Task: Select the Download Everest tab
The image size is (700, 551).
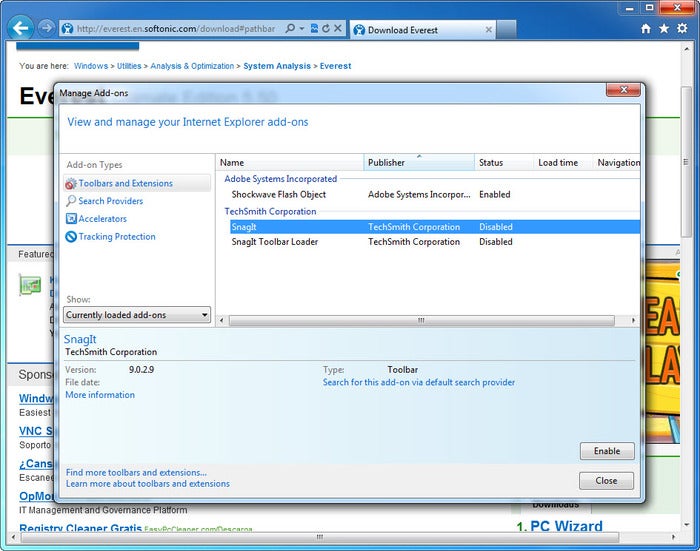Action: [x=422, y=30]
